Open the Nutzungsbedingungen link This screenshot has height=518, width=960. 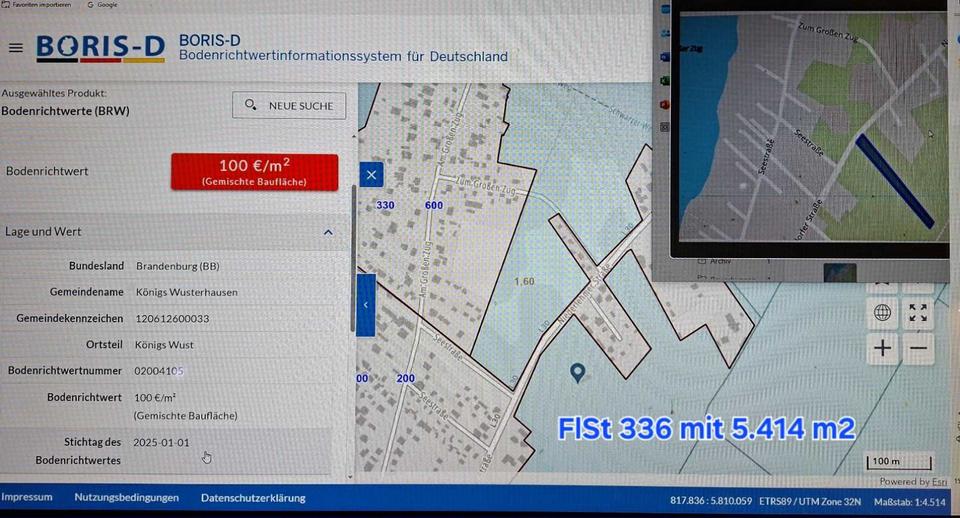click(126, 498)
